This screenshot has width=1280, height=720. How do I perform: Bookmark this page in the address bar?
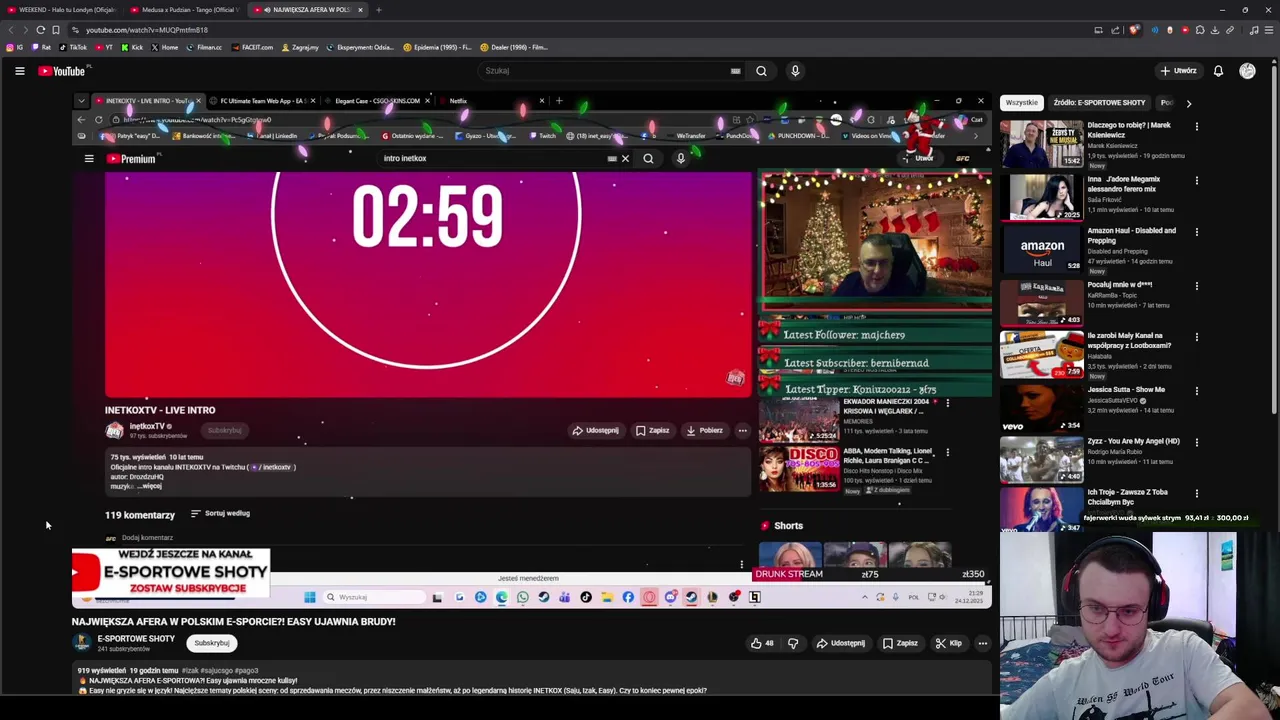[55, 30]
